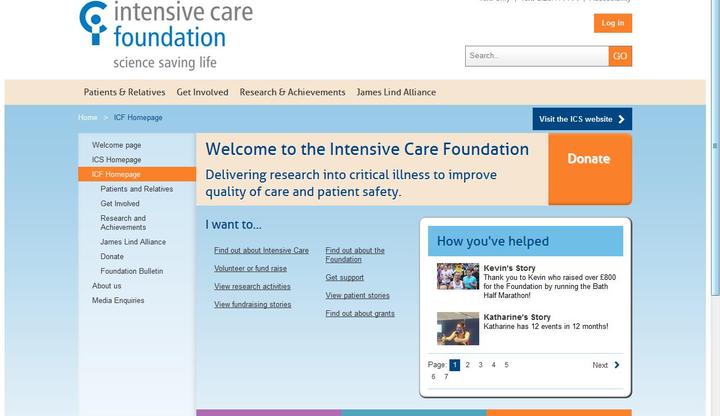
Task: Click the Next pagination arrow
Action: (617, 365)
